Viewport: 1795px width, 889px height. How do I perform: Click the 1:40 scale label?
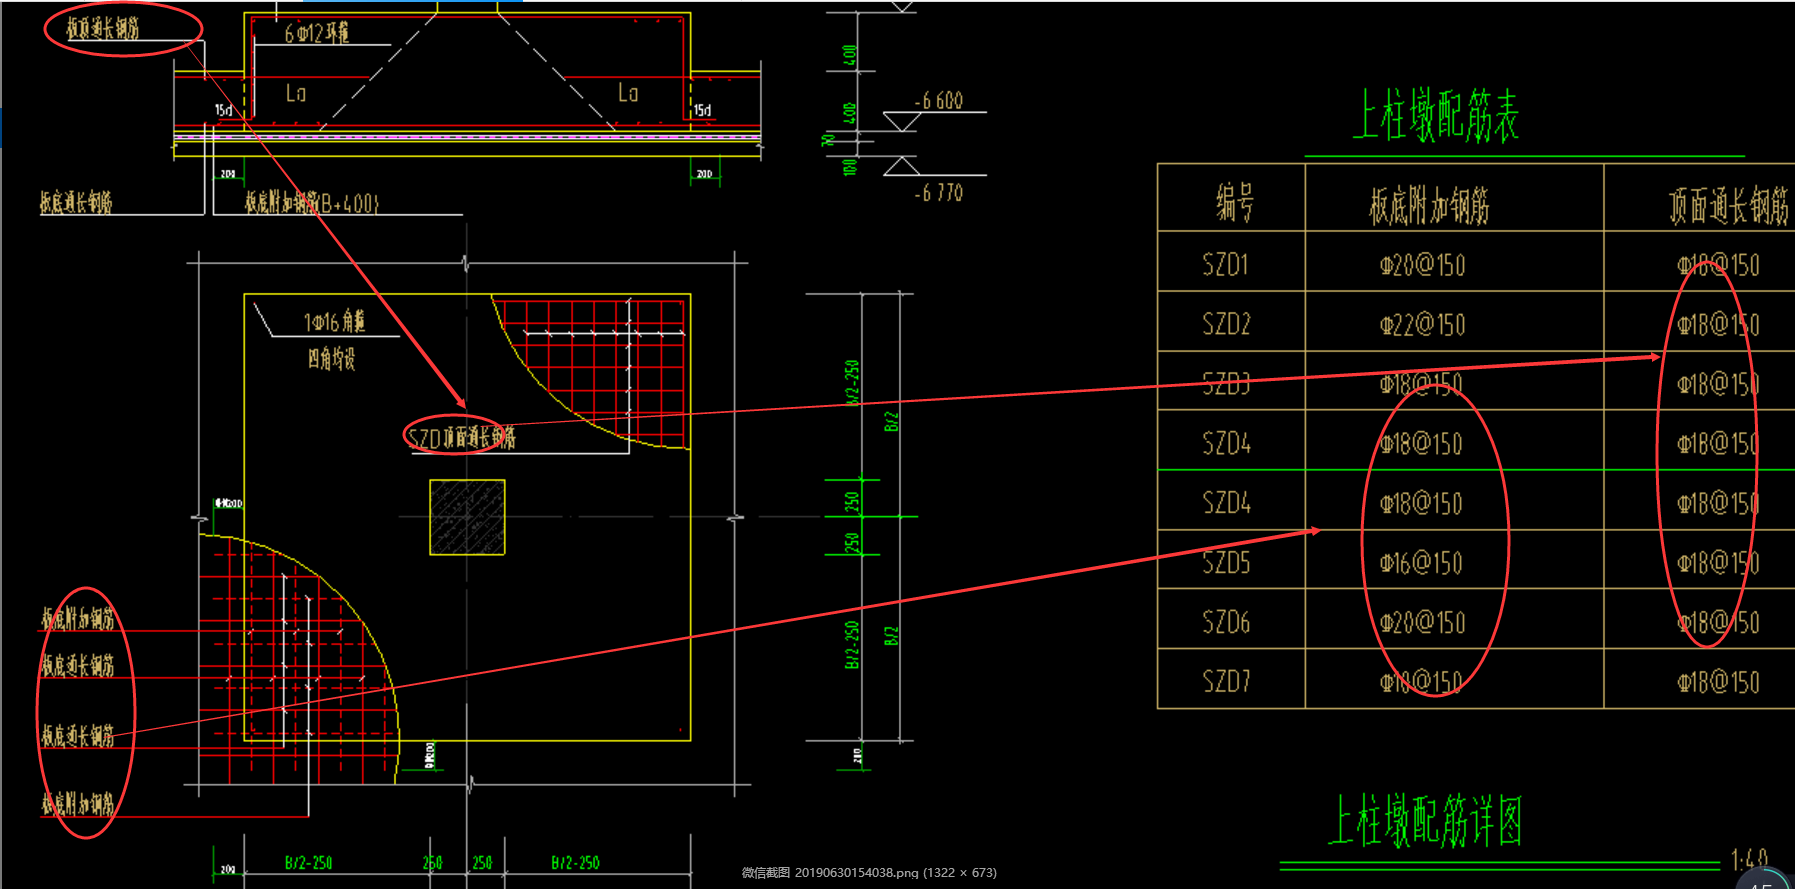(x=1748, y=858)
